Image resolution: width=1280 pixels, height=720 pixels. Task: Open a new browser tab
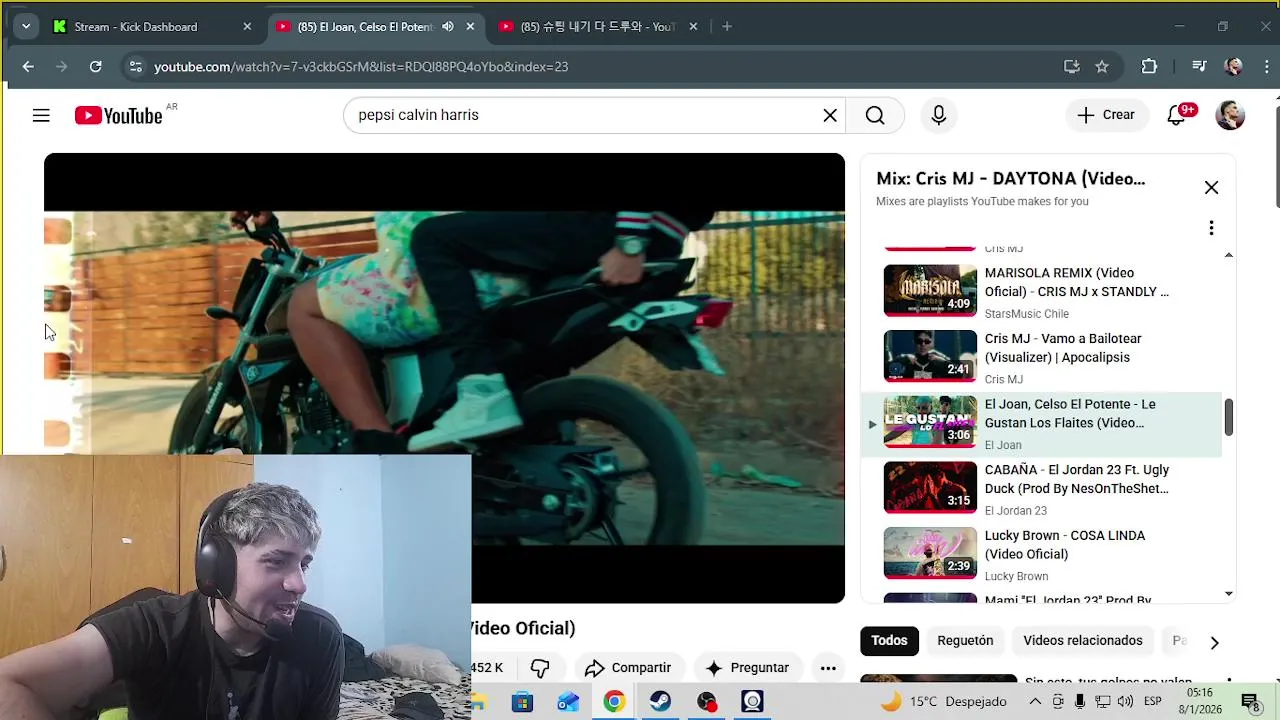[727, 27]
